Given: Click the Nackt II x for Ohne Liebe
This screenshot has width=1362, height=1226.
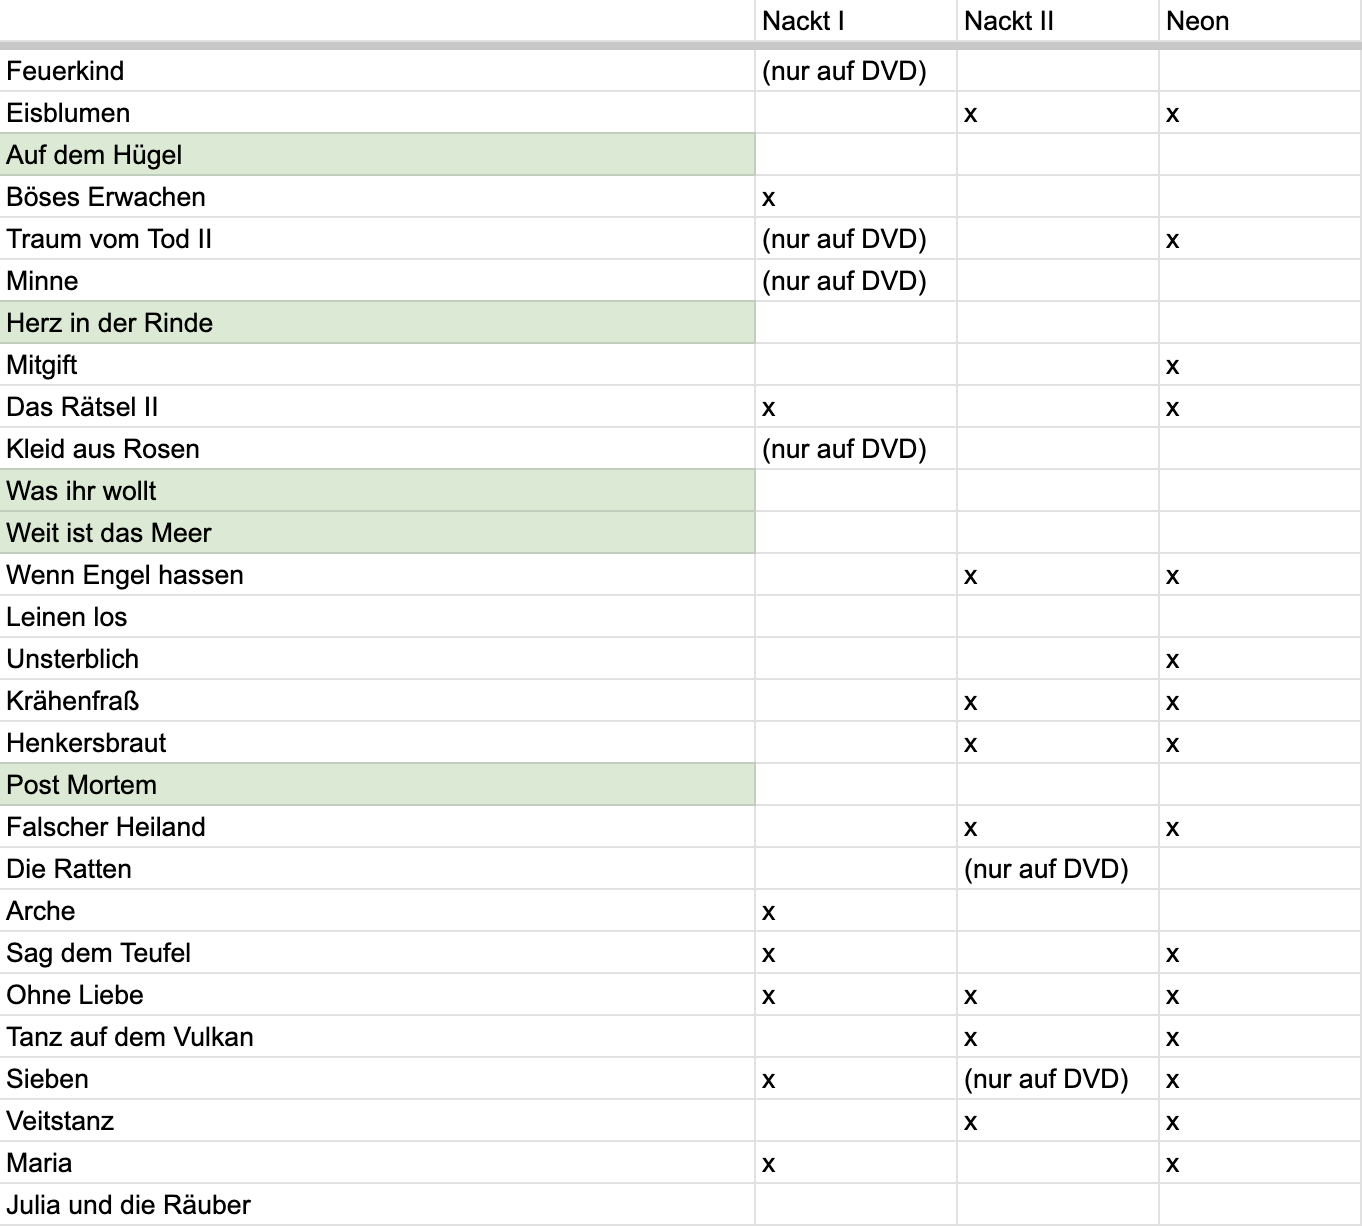Looking at the screenshot, I should click(x=970, y=996).
